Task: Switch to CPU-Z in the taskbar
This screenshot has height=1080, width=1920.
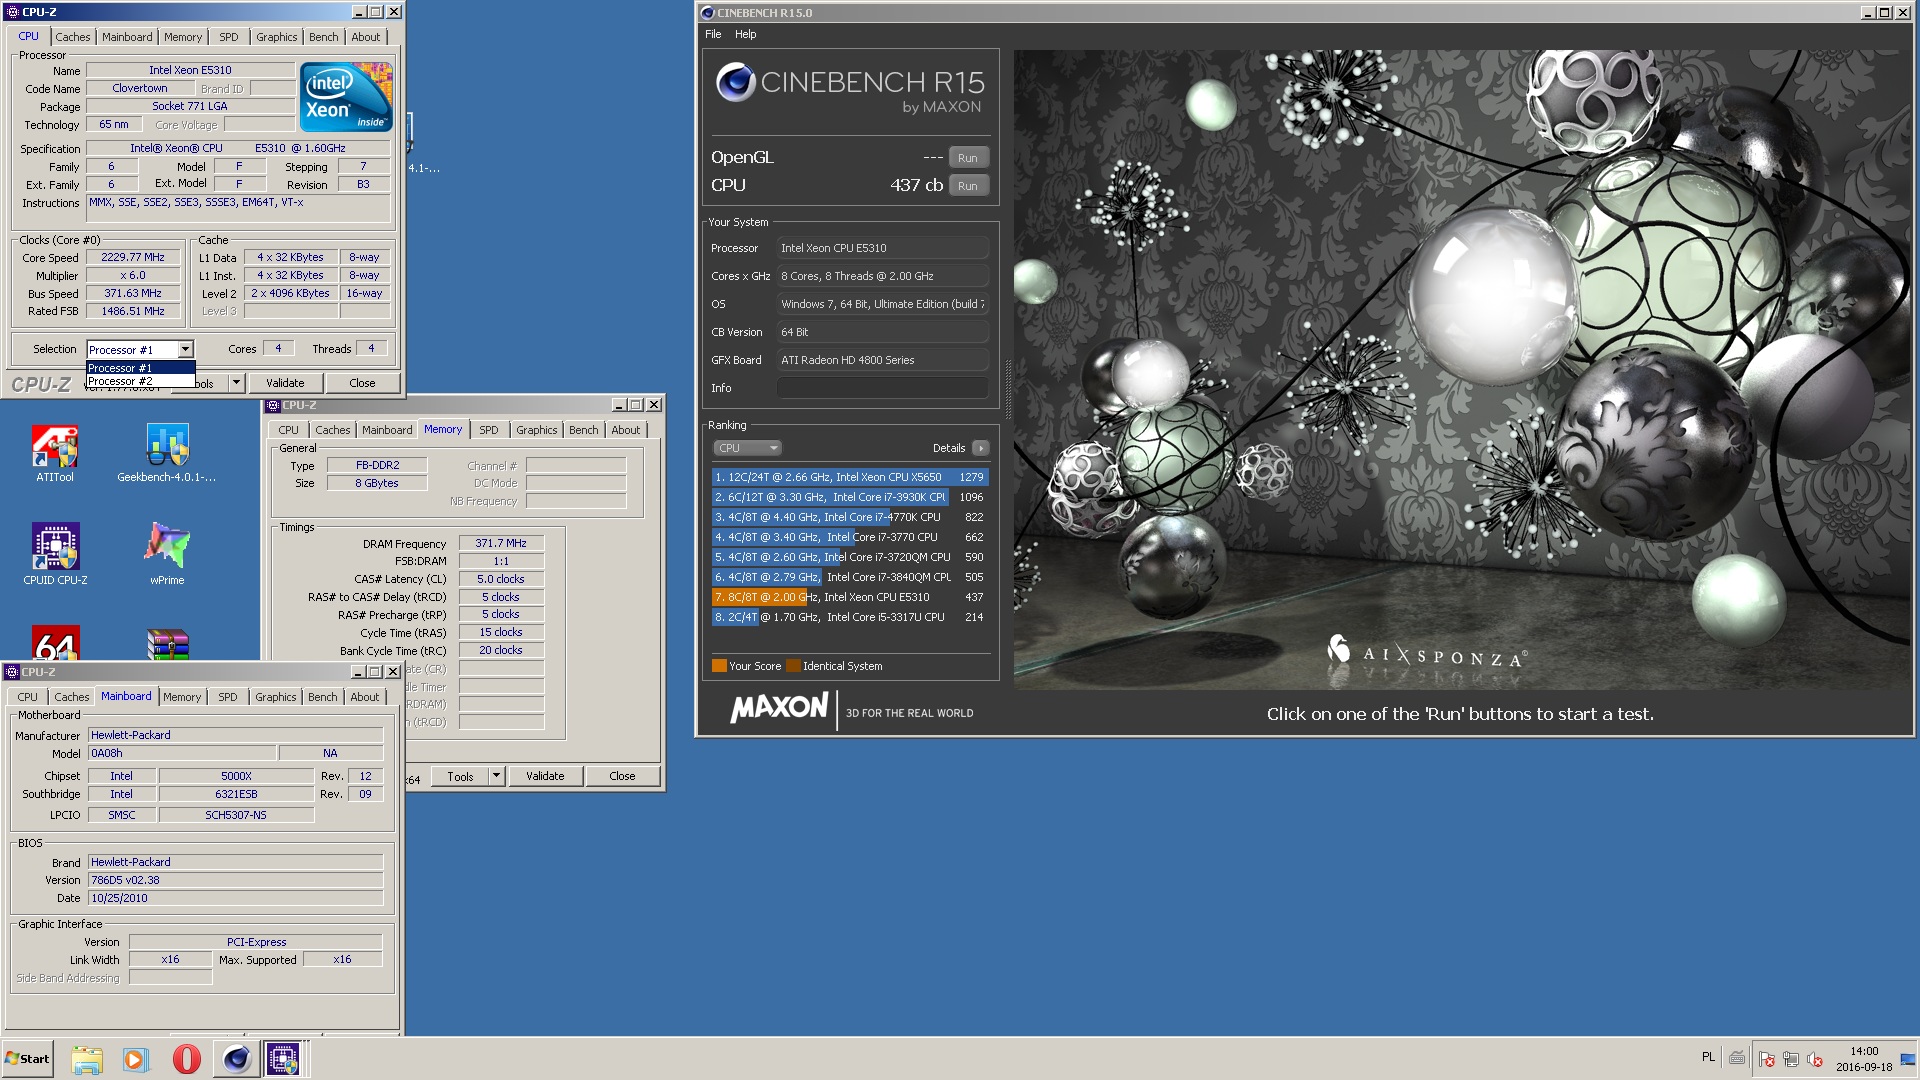Action: point(283,1059)
